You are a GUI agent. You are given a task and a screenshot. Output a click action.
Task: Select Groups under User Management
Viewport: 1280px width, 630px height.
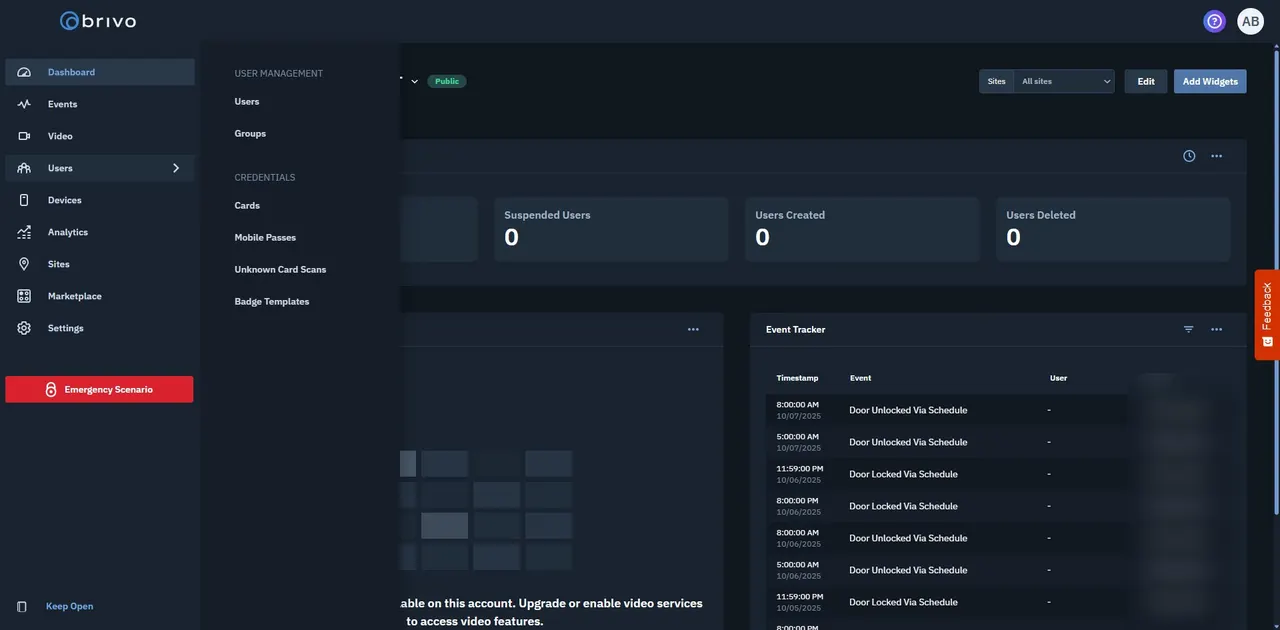tap(250, 134)
